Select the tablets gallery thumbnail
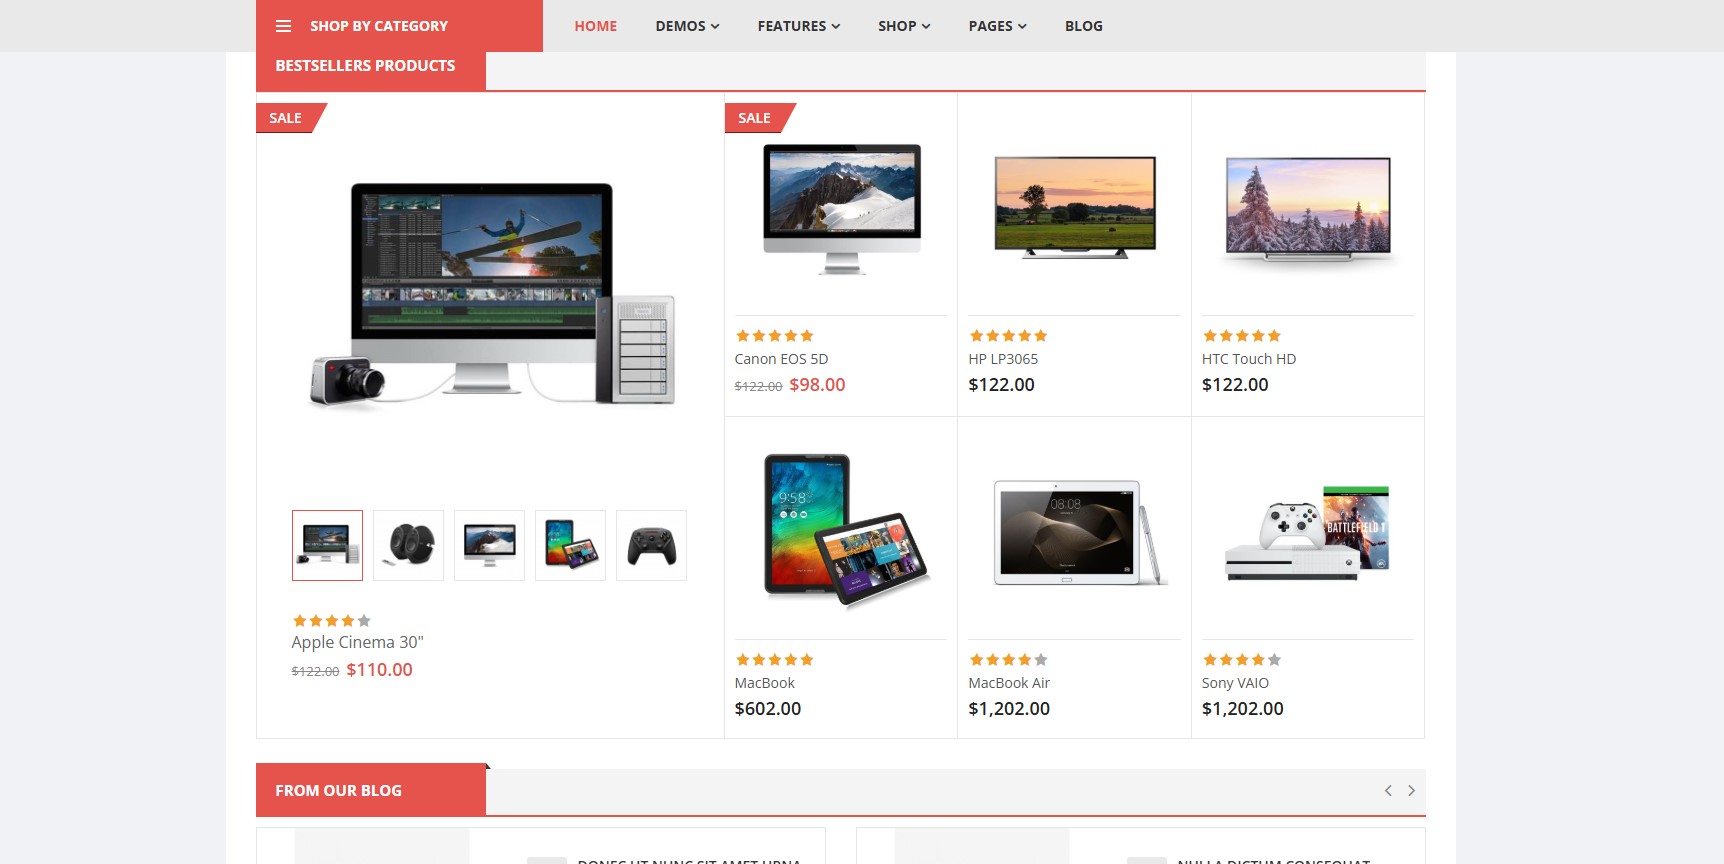Viewport: 1724px width, 864px height. pyautogui.click(x=570, y=545)
